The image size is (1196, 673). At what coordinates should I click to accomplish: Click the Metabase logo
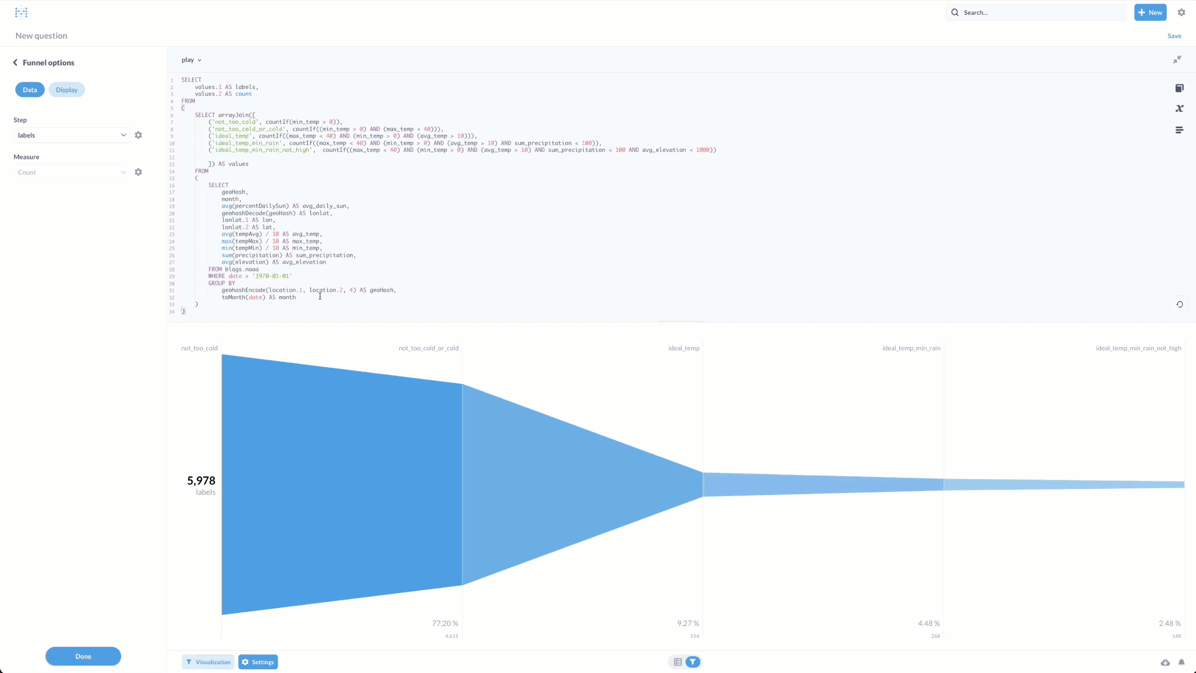(x=21, y=13)
